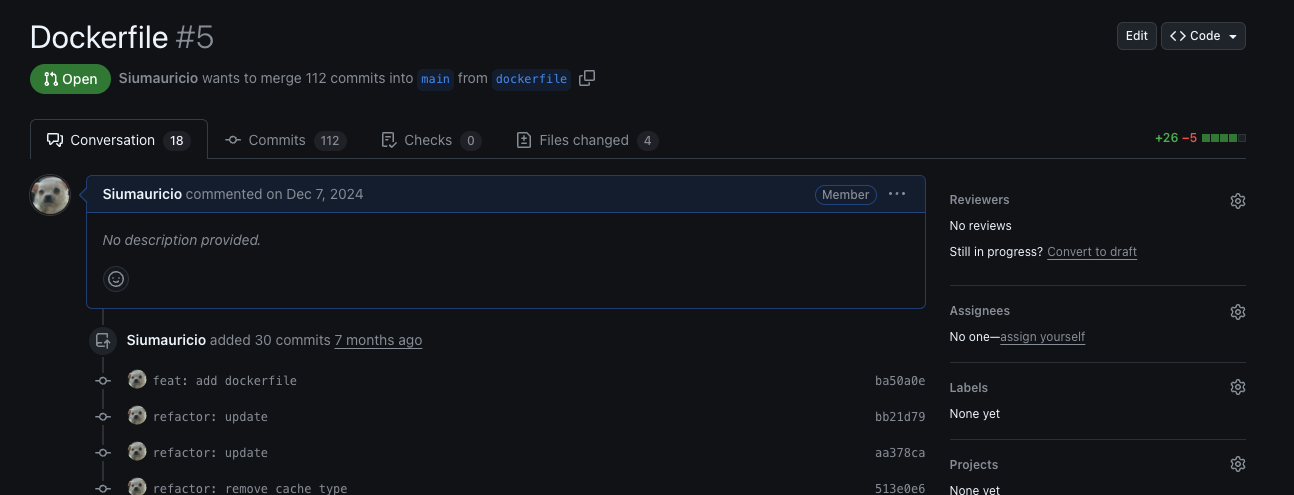Open the Labels settings gear
Viewport: 1294px width, 495px height.
pyautogui.click(x=1237, y=388)
